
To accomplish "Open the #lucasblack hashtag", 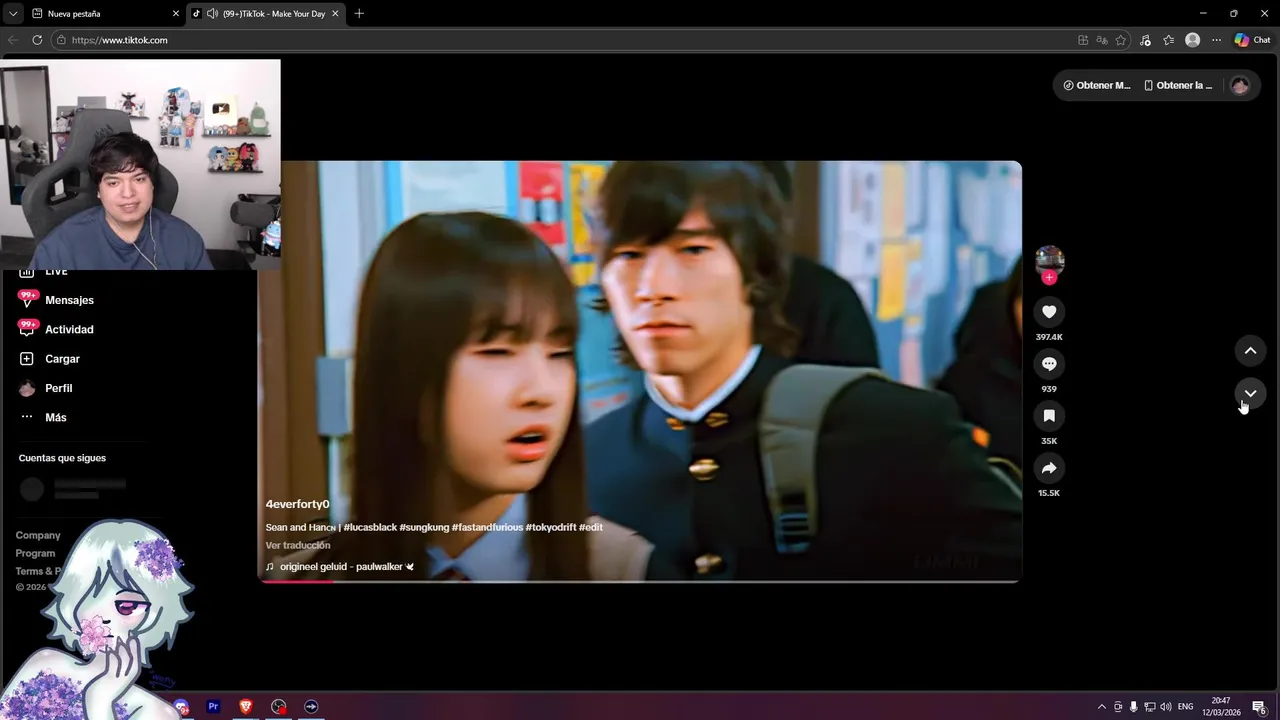I will (369, 527).
